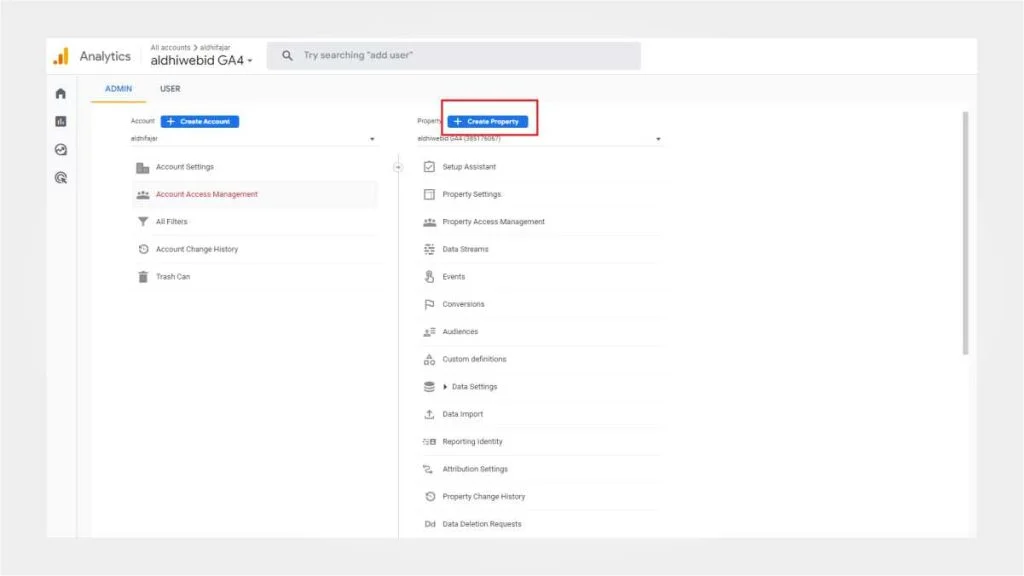This screenshot has width=1024, height=576.
Task: Open the Home icon in sidebar
Action: (x=61, y=93)
